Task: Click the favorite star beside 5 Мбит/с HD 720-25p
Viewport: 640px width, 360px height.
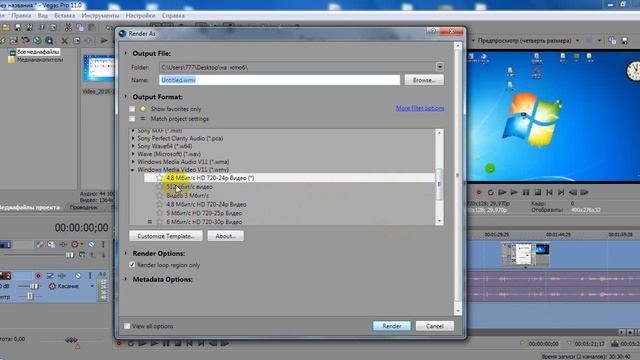Action: (159, 213)
